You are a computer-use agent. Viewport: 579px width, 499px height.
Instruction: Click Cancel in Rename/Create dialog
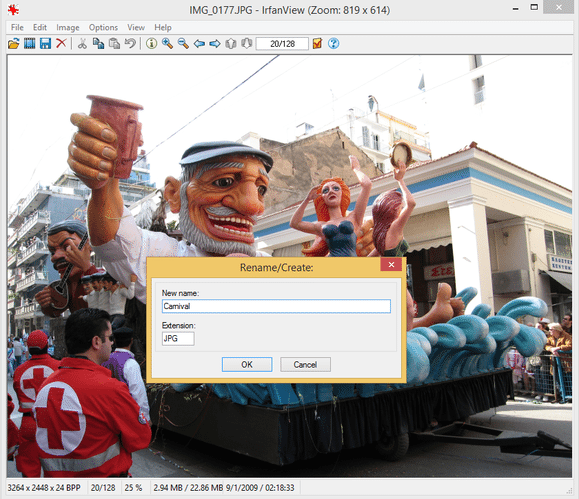click(305, 365)
